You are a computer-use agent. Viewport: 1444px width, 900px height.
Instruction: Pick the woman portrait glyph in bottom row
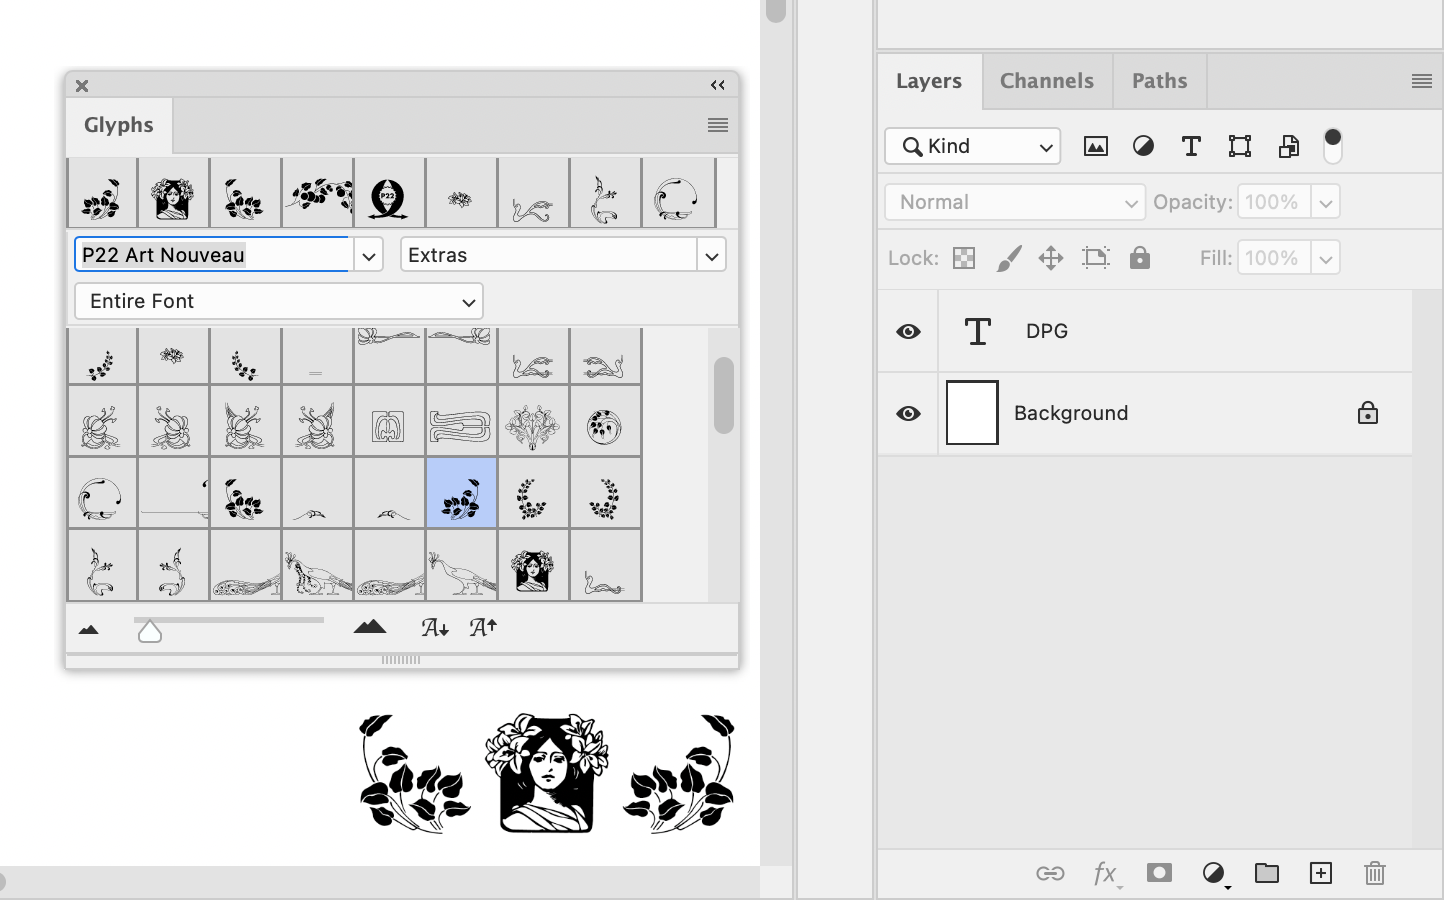[x=533, y=566]
